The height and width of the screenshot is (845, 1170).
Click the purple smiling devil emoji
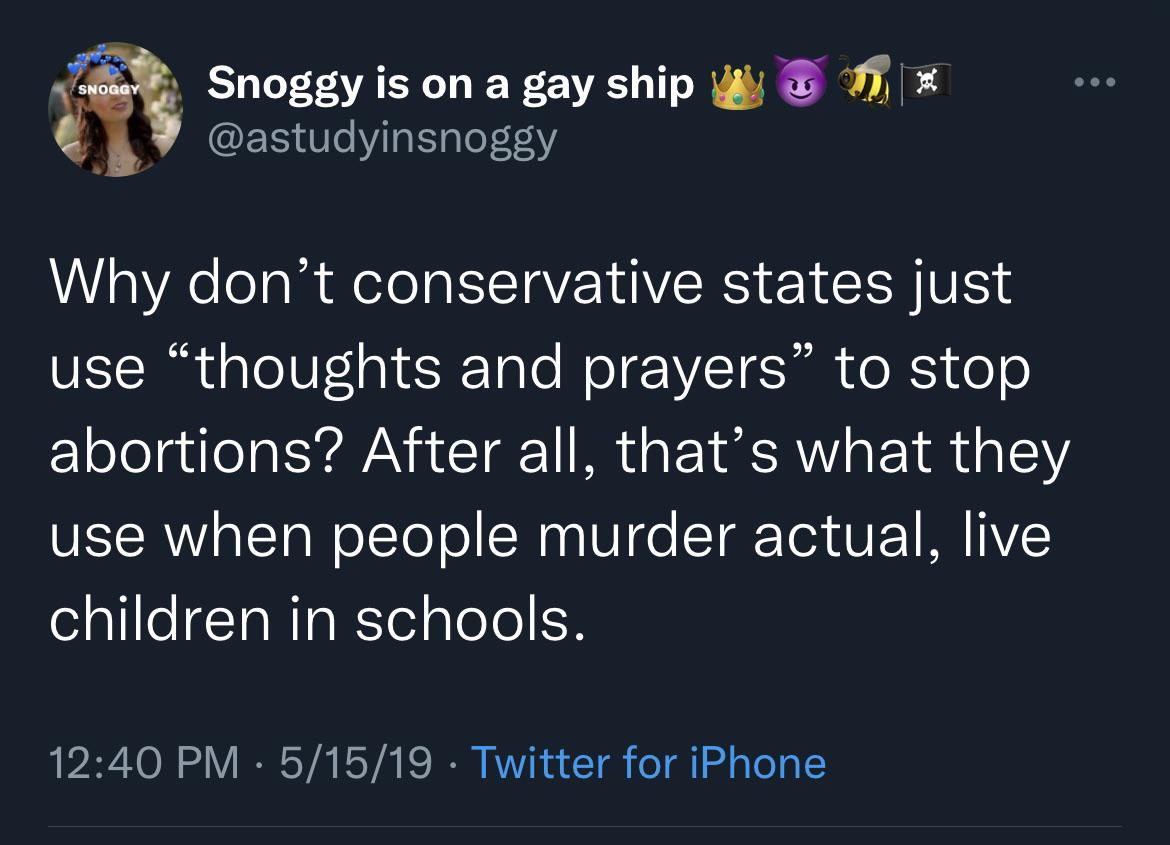pos(800,80)
